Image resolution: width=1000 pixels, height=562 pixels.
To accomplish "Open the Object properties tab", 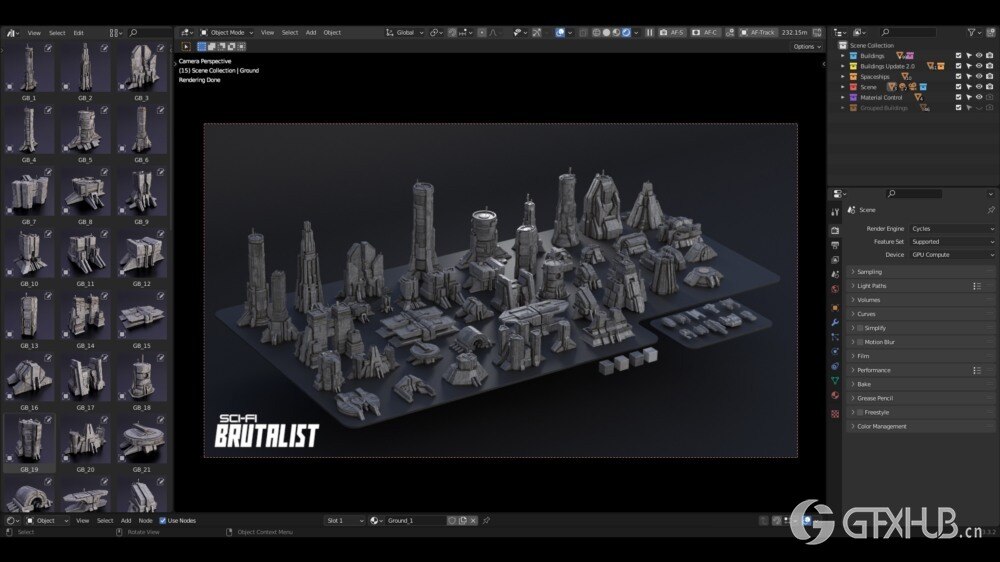I will [835, 307].
